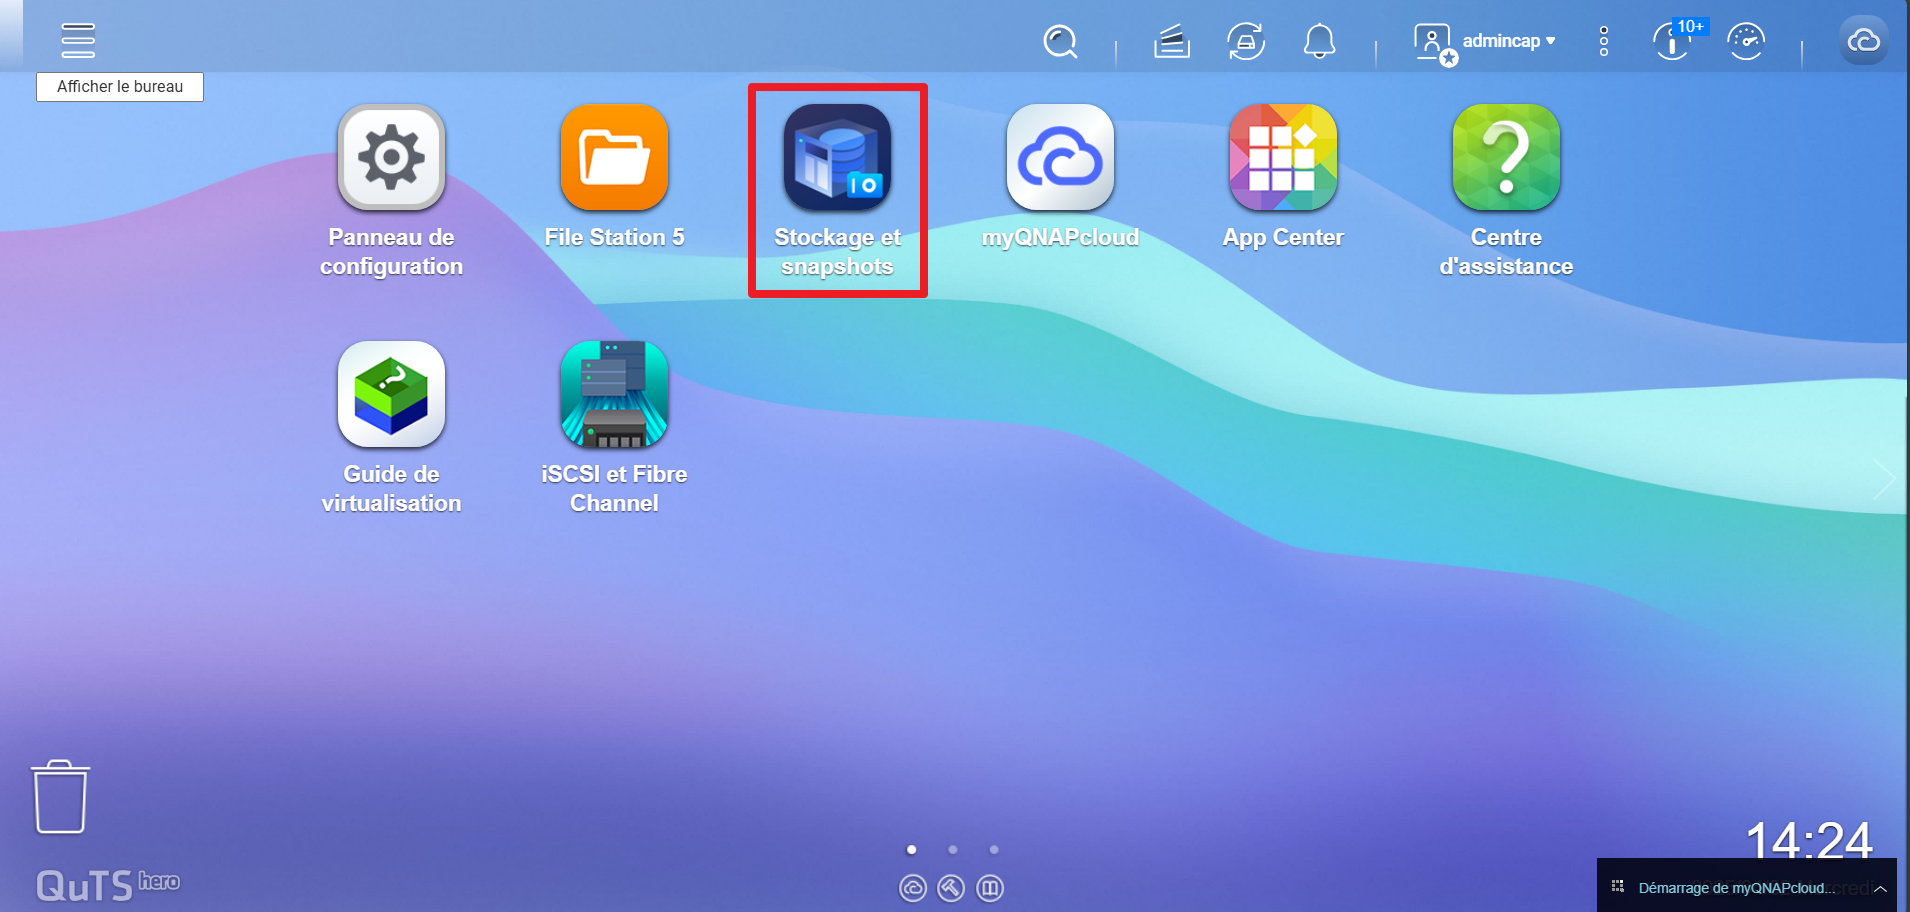Click the Démarrage de myQNAPcloud notification text
The height and width of the screenshot is (912, 1910).
(x=1736, y=888)
